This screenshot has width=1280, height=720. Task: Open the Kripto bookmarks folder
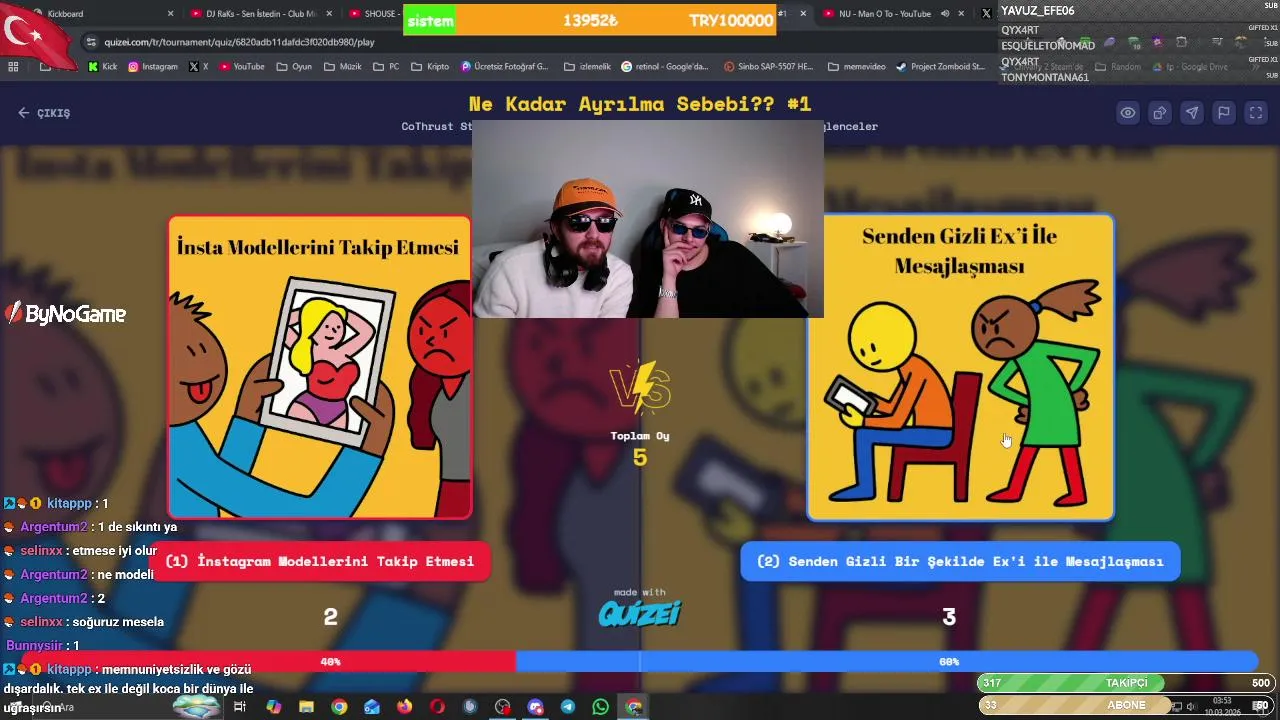430,67
